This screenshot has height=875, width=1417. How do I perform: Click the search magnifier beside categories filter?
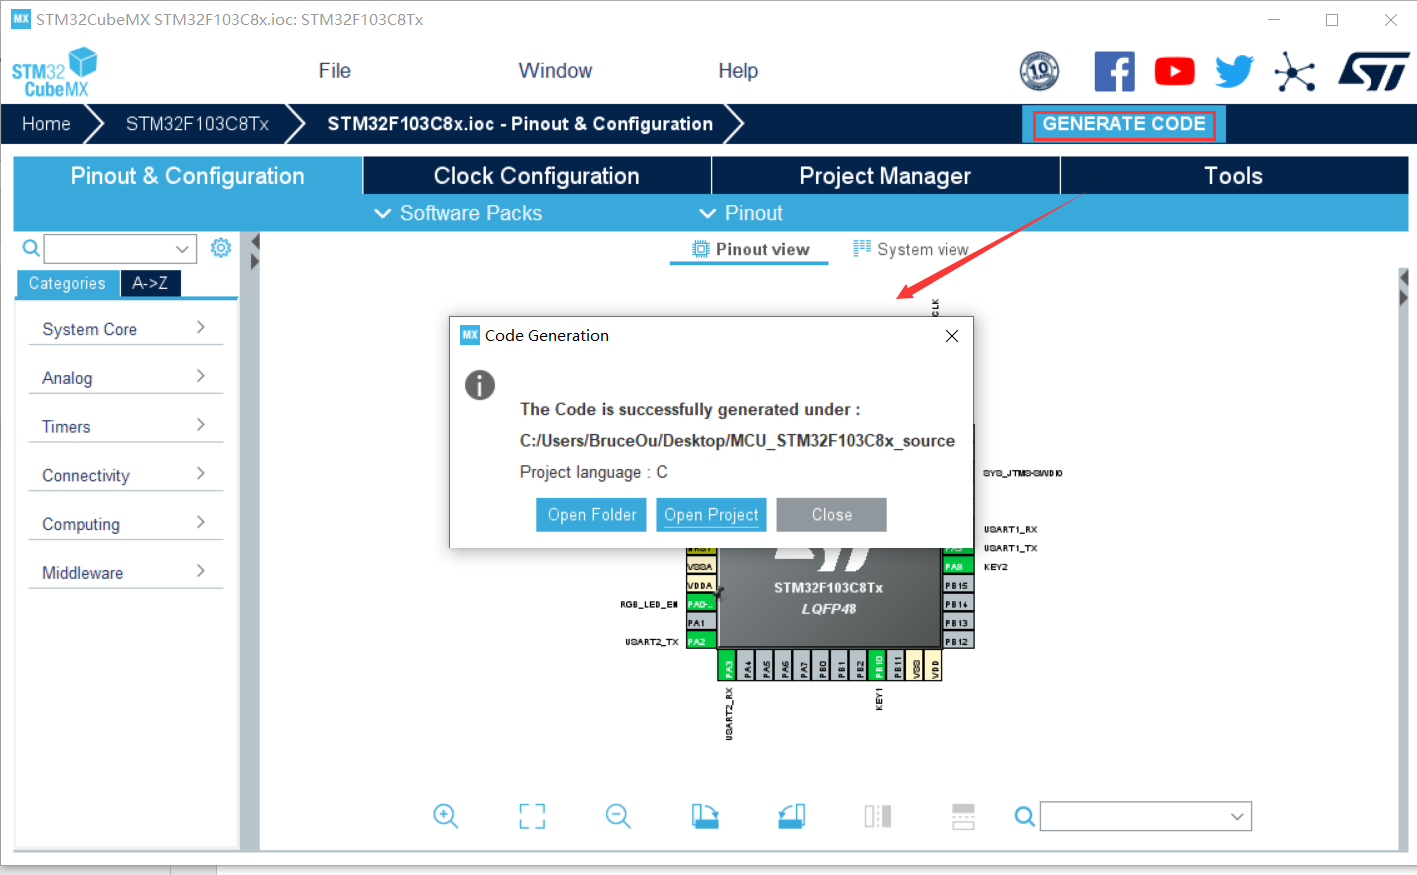click(31, 248)
